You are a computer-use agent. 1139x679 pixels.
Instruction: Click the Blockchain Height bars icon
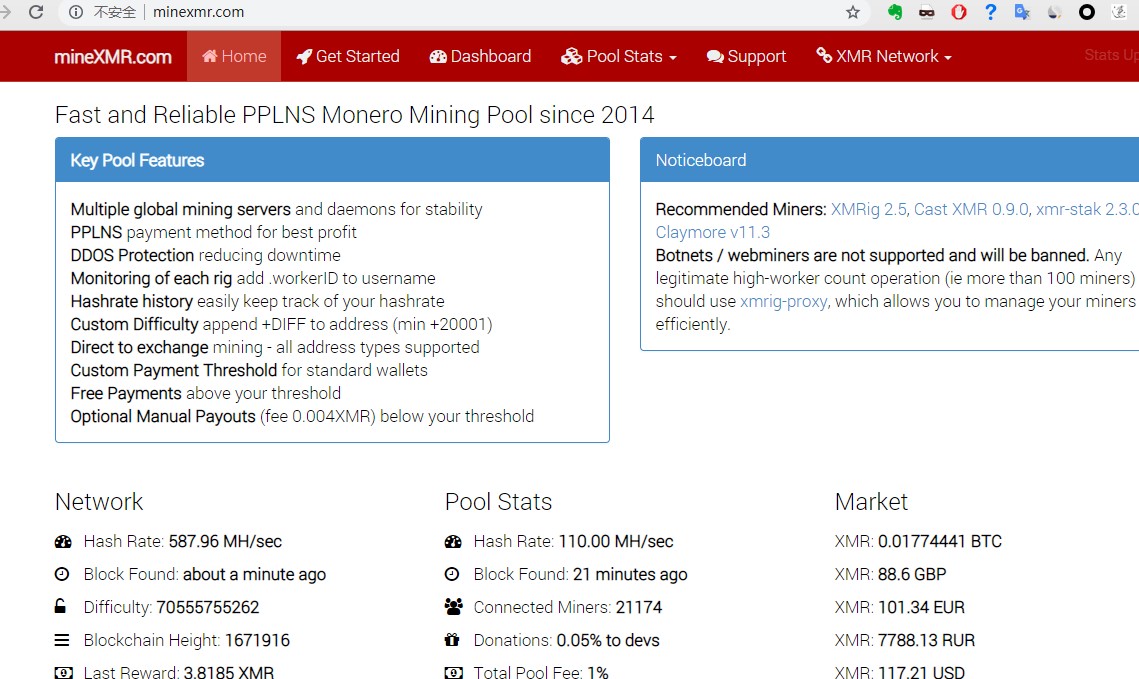(x=62, y=640)
